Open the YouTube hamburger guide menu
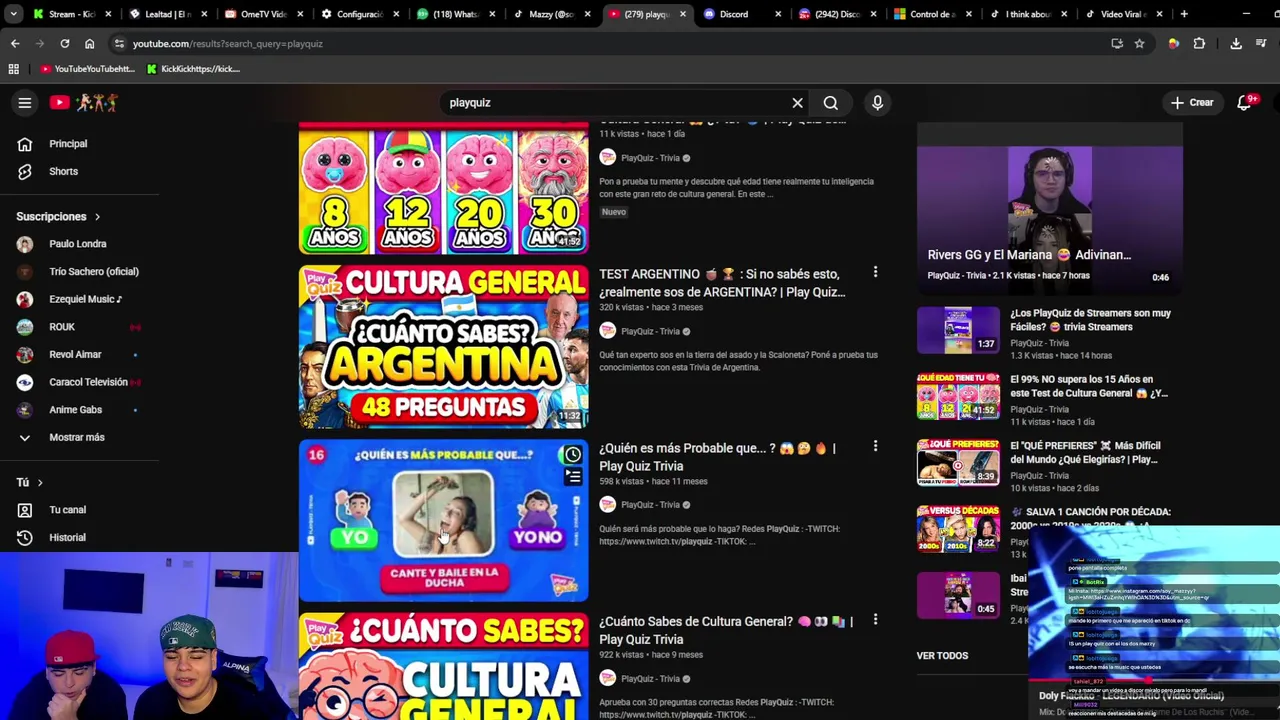Image resolution: width=1280 pixels, height=720 pixels. pos(25,102)
